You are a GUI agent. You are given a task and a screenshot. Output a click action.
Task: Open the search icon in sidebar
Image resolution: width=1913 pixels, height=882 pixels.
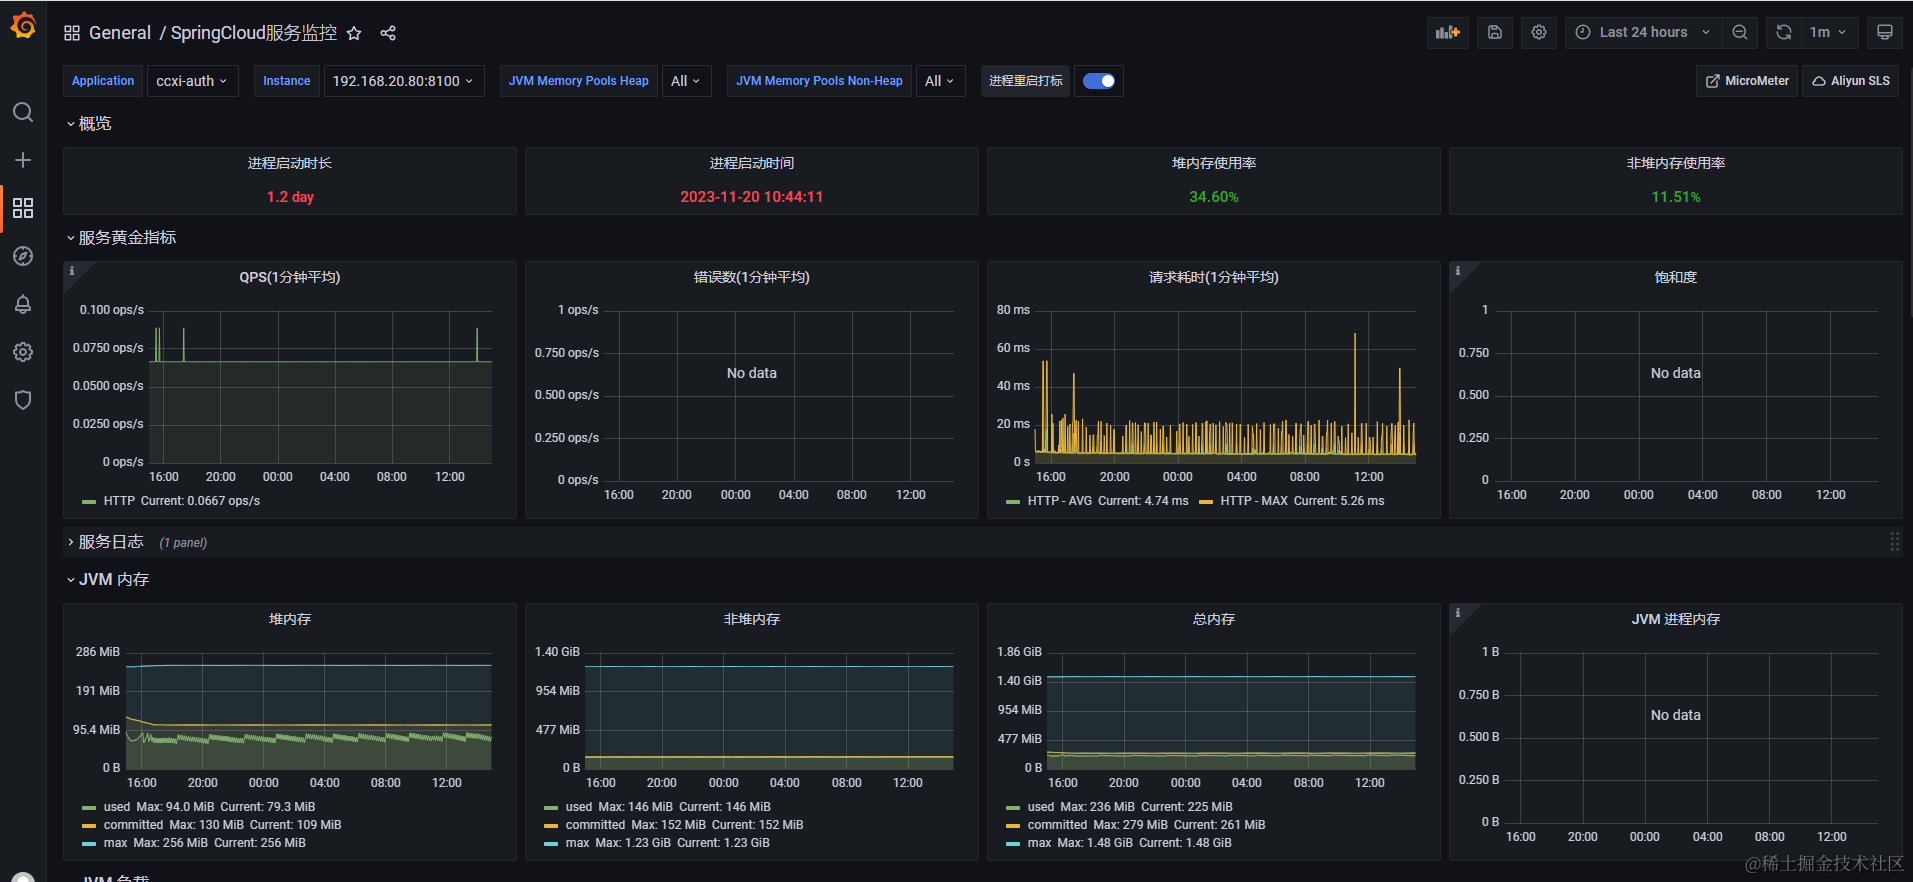(23, 112)
